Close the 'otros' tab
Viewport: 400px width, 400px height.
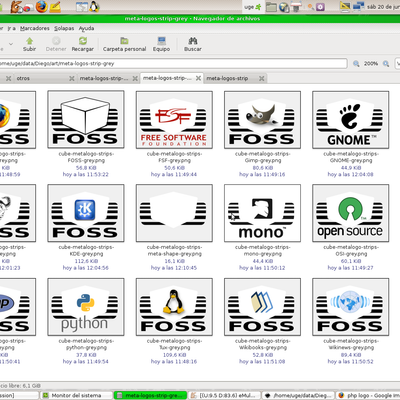(72, 78)
